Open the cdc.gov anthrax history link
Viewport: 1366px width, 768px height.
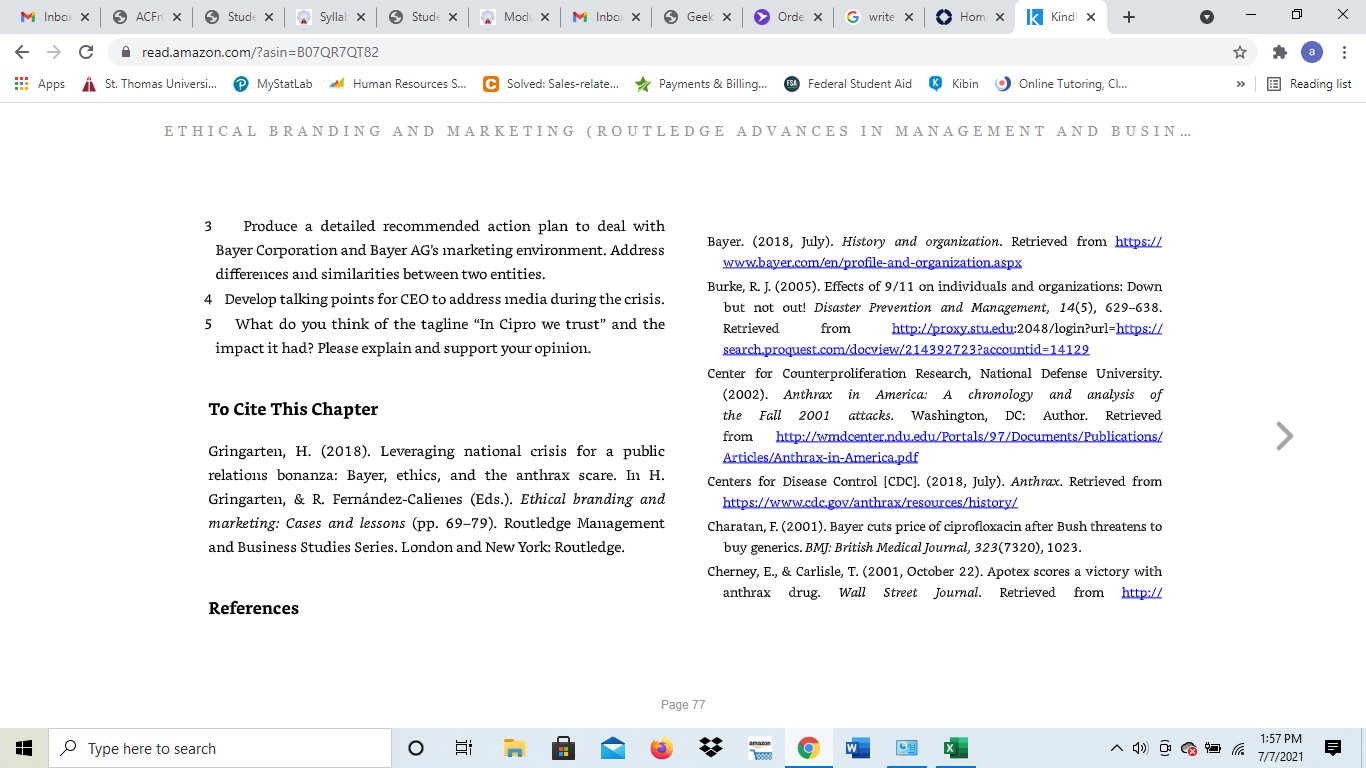pyautogui.click(x=870, y=503)
